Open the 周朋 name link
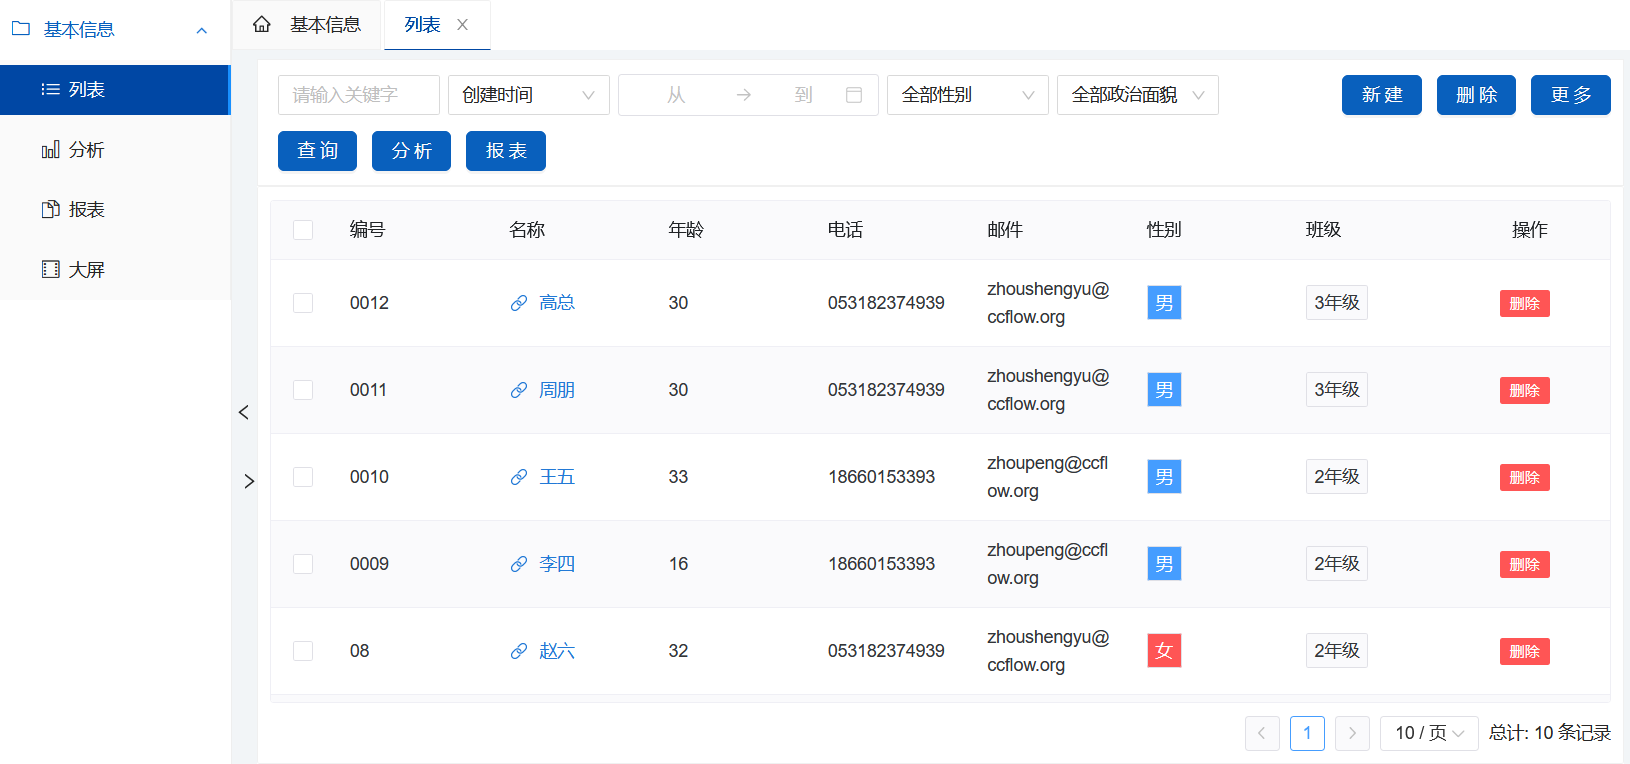The image size is (1630, 764). click(x=557, y=390)
